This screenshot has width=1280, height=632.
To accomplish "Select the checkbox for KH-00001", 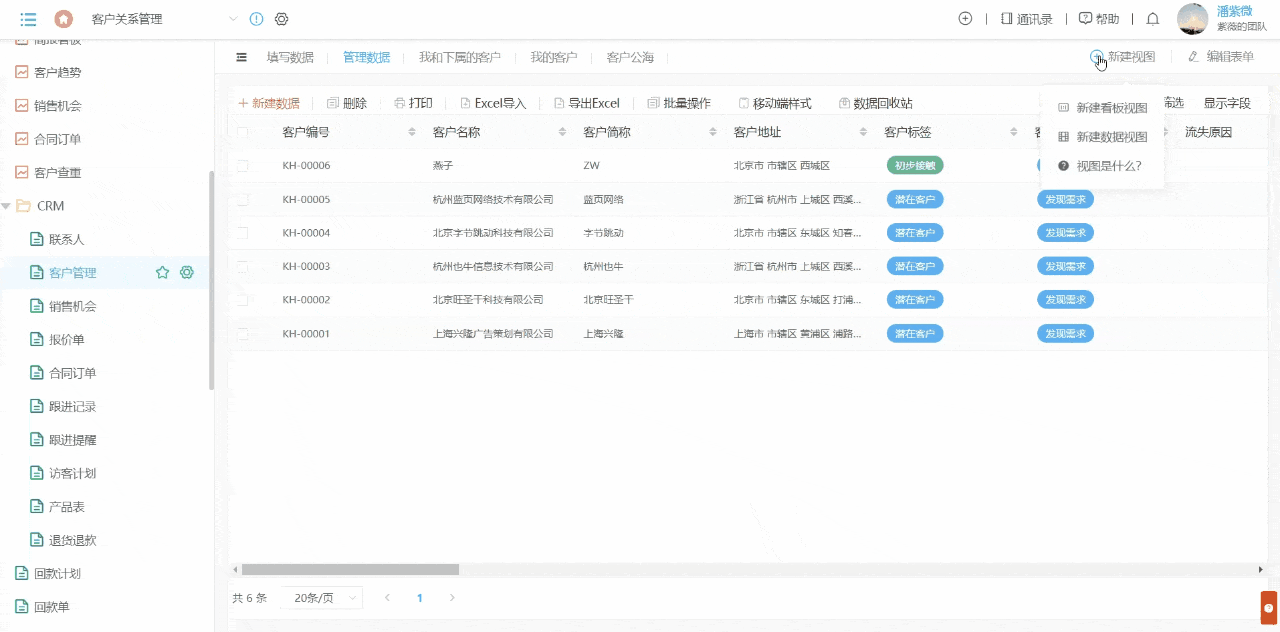I will (x=242, y=333).
